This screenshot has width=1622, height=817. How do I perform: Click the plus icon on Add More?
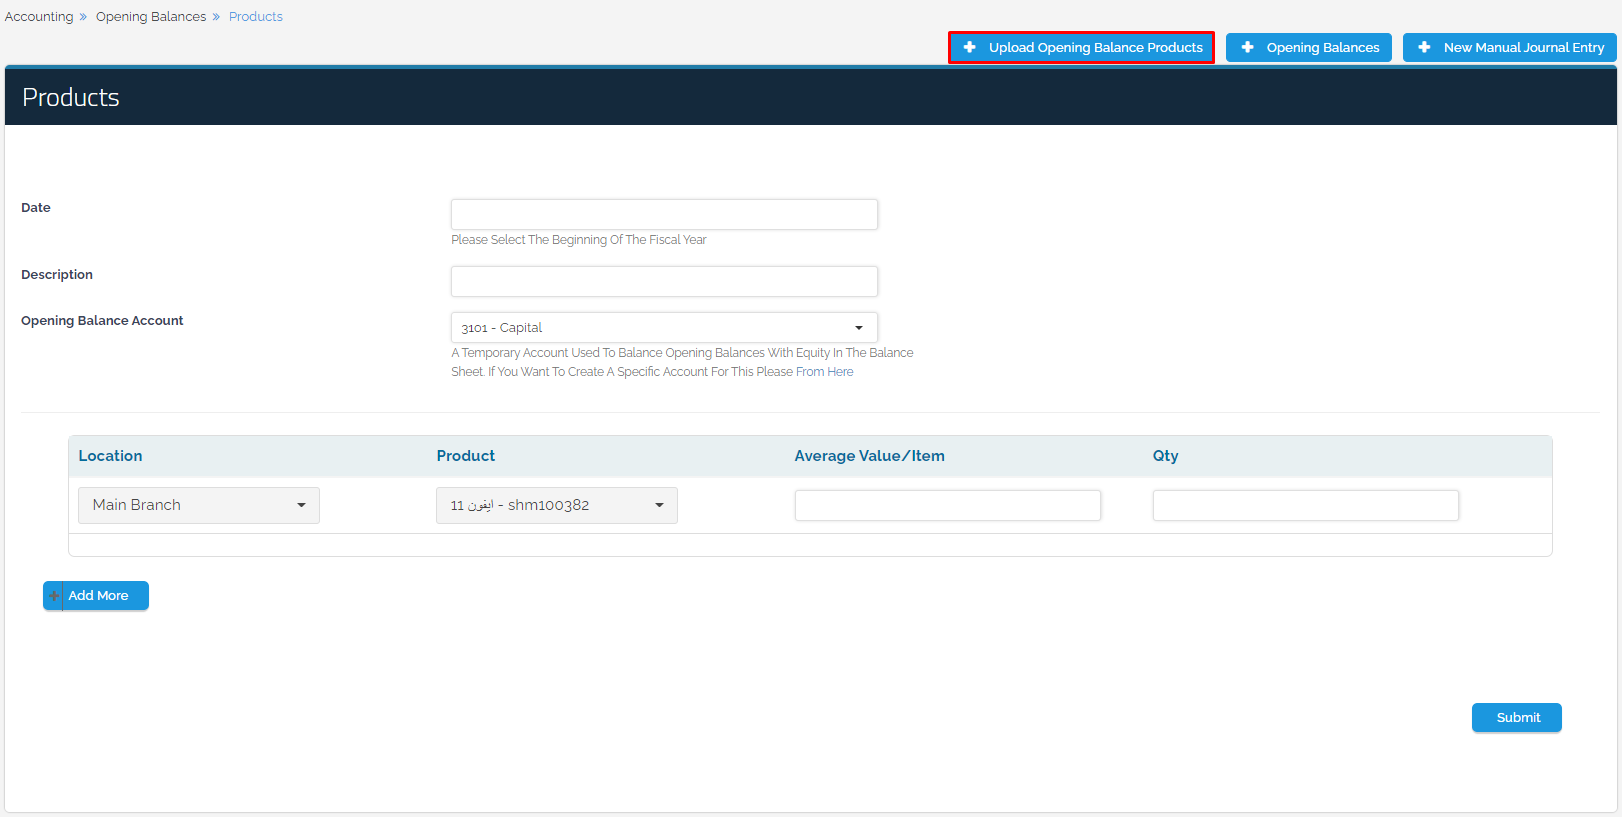(x=54, y=596)
